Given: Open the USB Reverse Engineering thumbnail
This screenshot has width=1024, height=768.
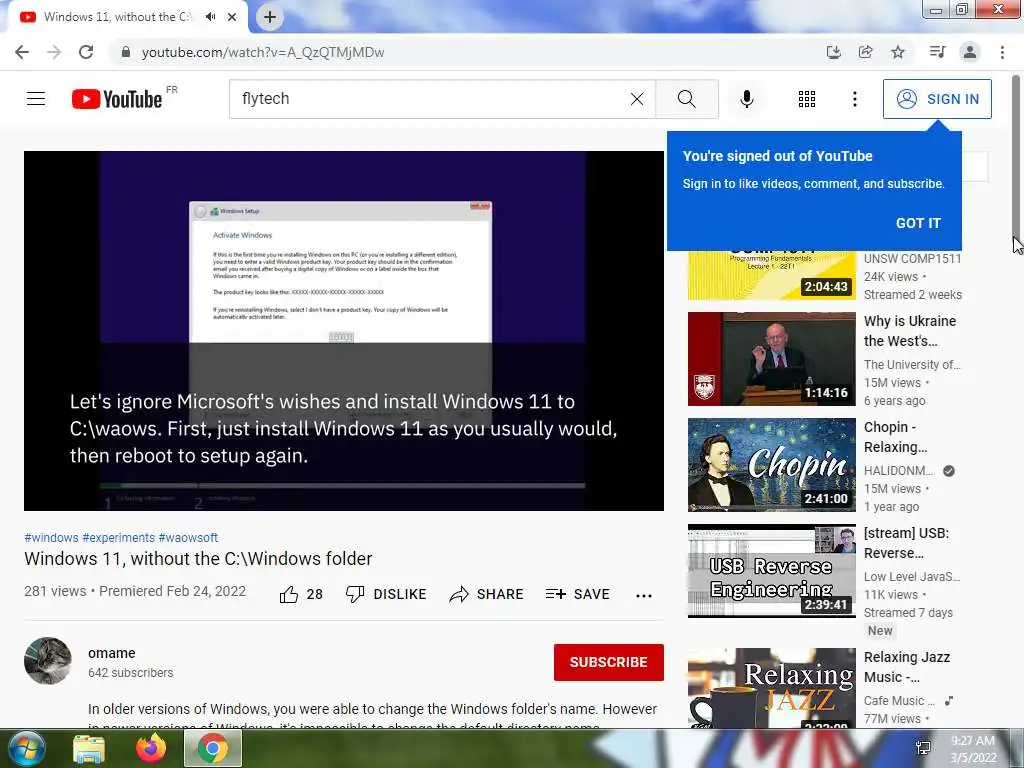Looking at the screenshot, I should pos(771,571).
